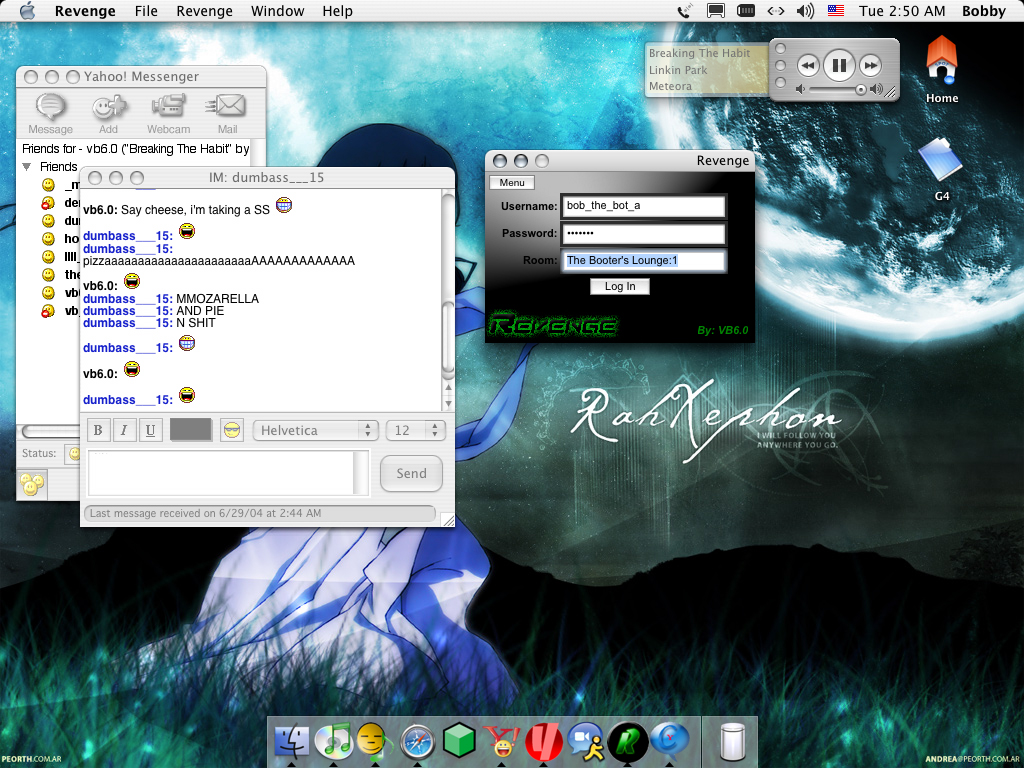Open the Home desktop icon
This screenshot has height=768, width=1024.
click(x=942, y=69)
